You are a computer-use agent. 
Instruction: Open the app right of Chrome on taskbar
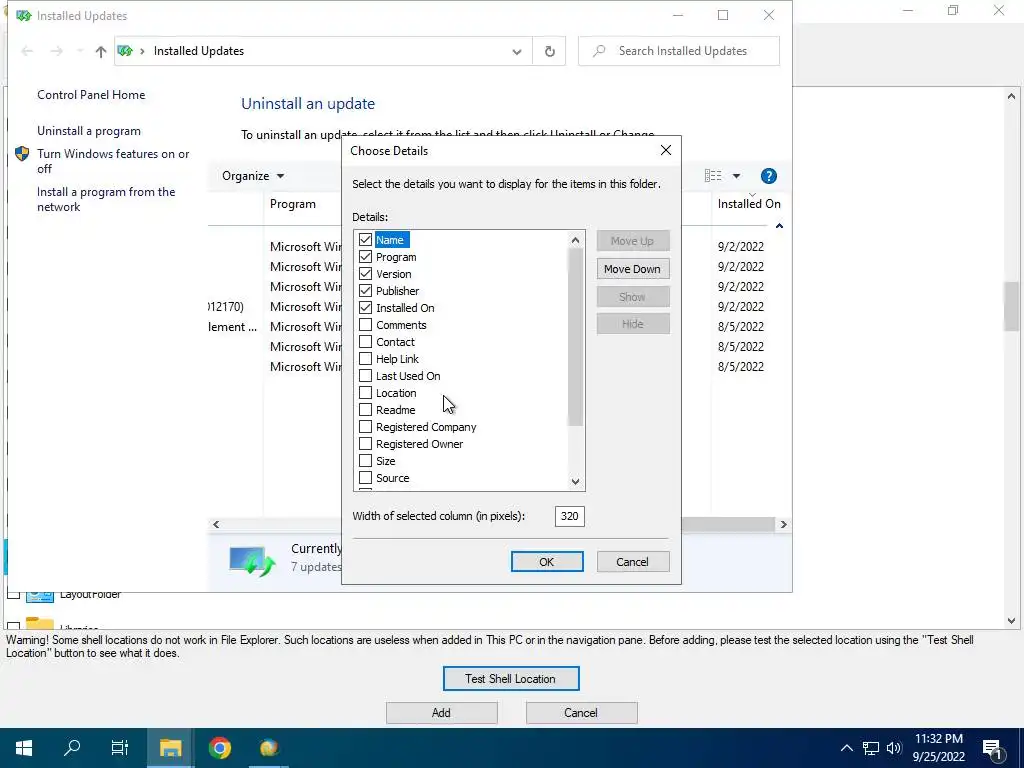(268, 748)
